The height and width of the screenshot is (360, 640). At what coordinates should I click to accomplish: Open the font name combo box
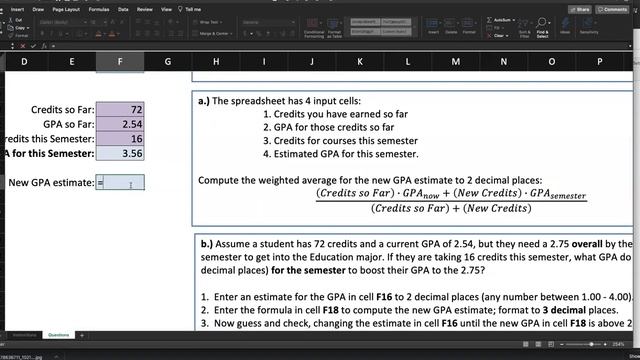pyautogui.click(x=63, y=22)
